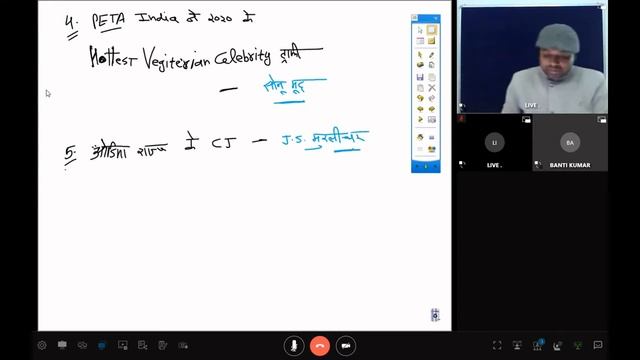Click the briefcase icon in bottom toolbar

(x=62, y=345)
